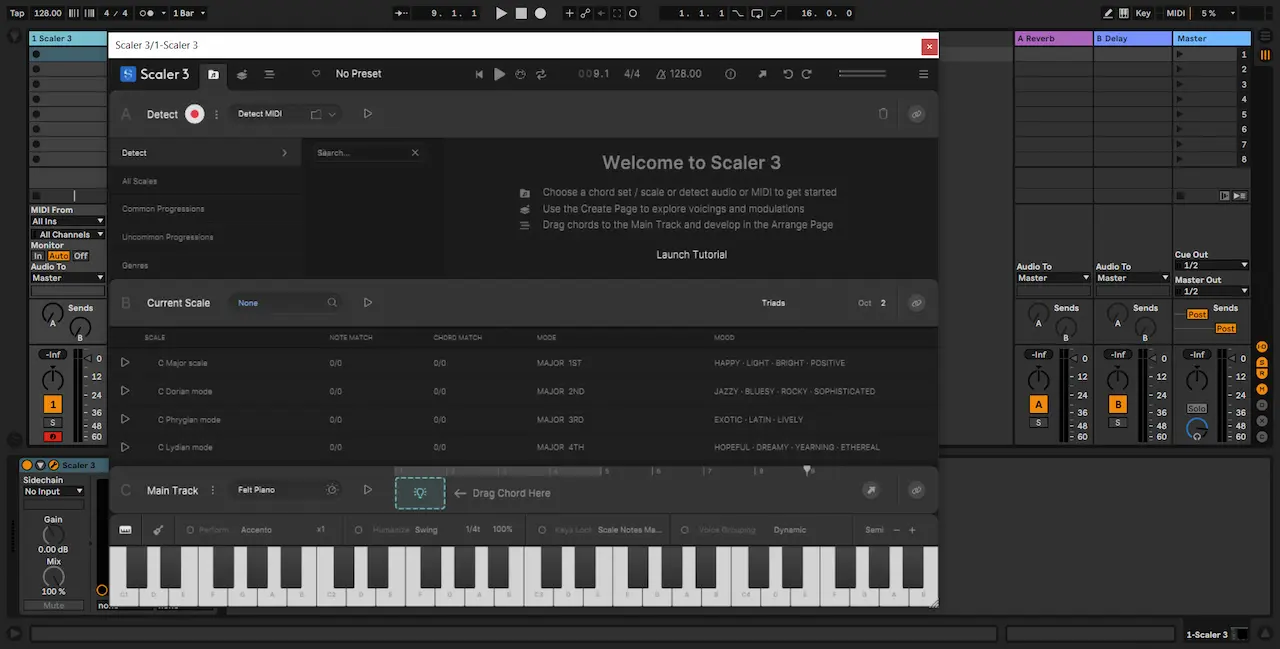Preview the C Lydian mode row
Viewport: 1280px width, 649px height.
(x=125, y=447)
